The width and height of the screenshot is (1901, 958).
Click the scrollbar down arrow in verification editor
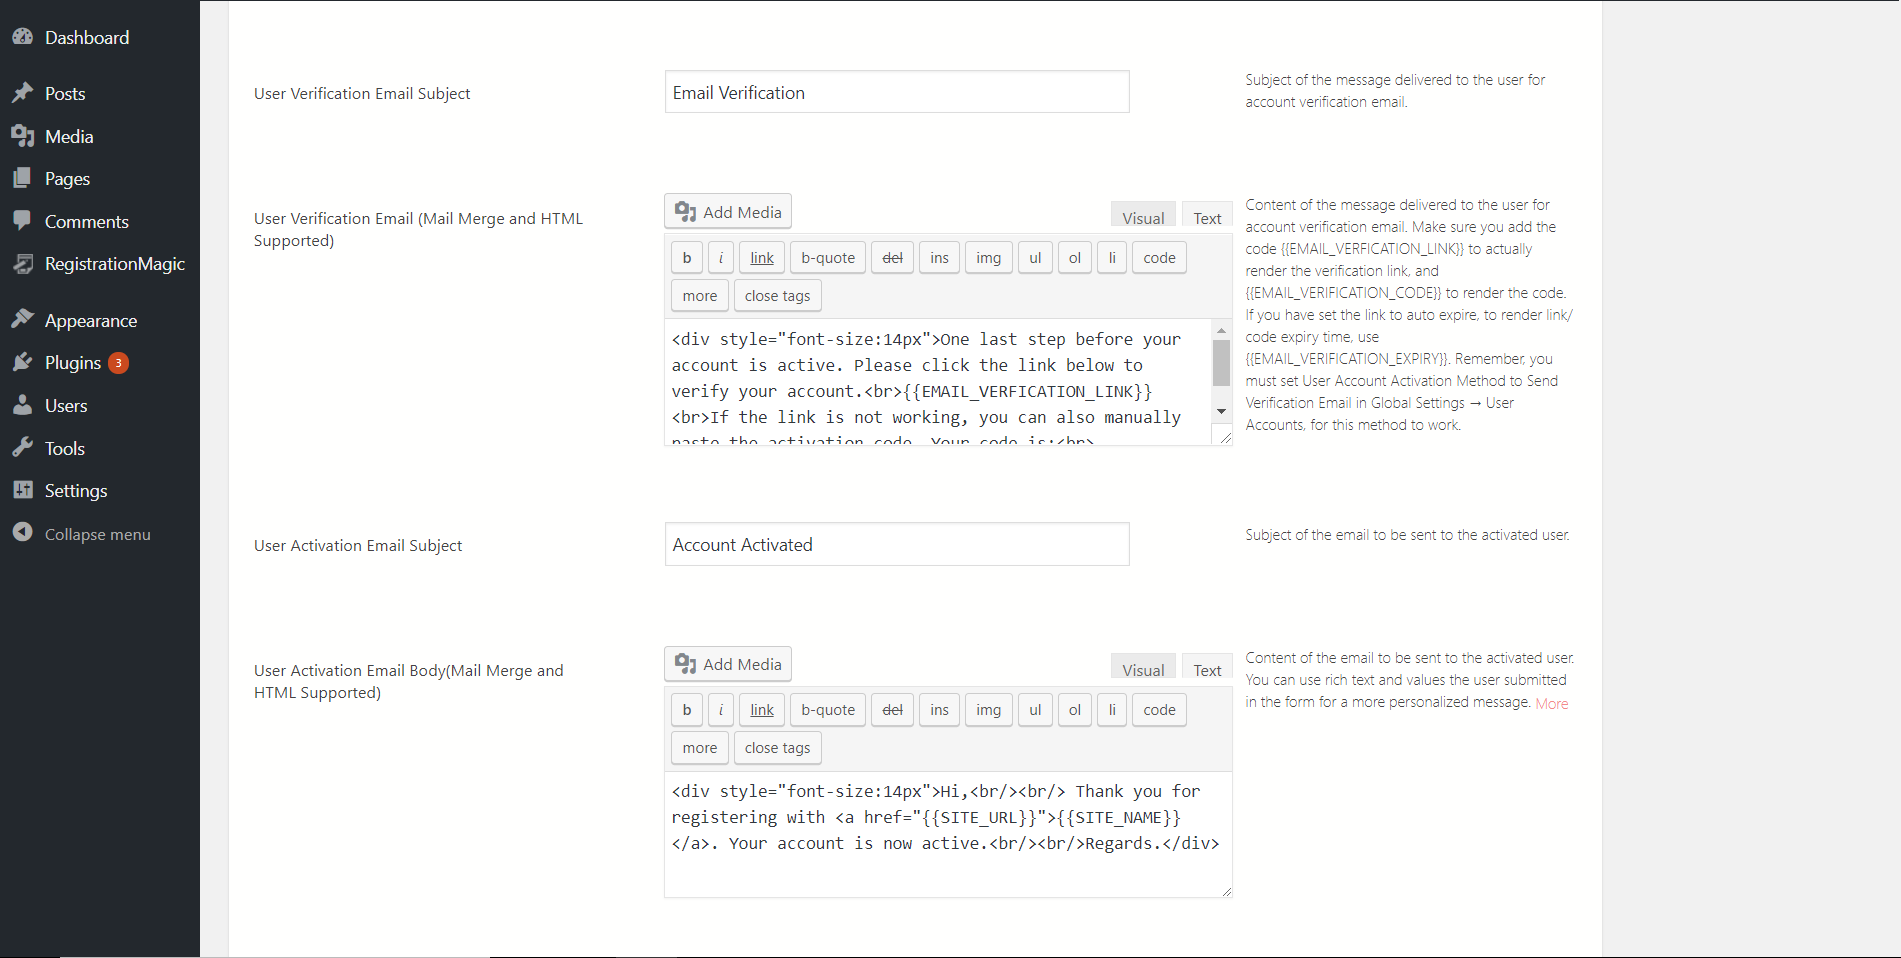1221,411
